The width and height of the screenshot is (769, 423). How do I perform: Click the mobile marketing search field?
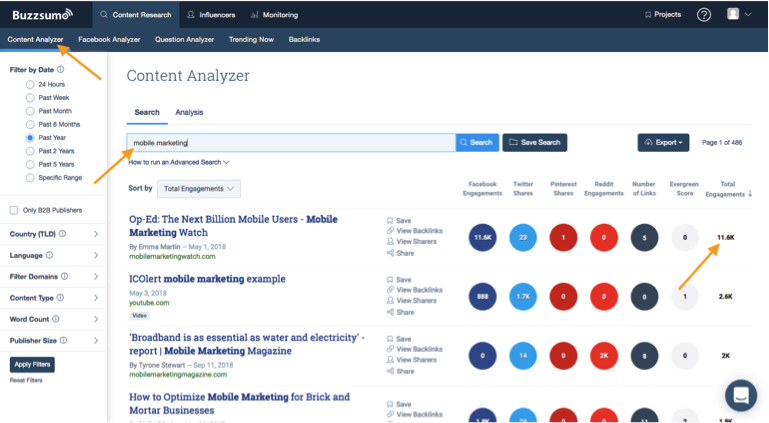[x=291, y=143]
